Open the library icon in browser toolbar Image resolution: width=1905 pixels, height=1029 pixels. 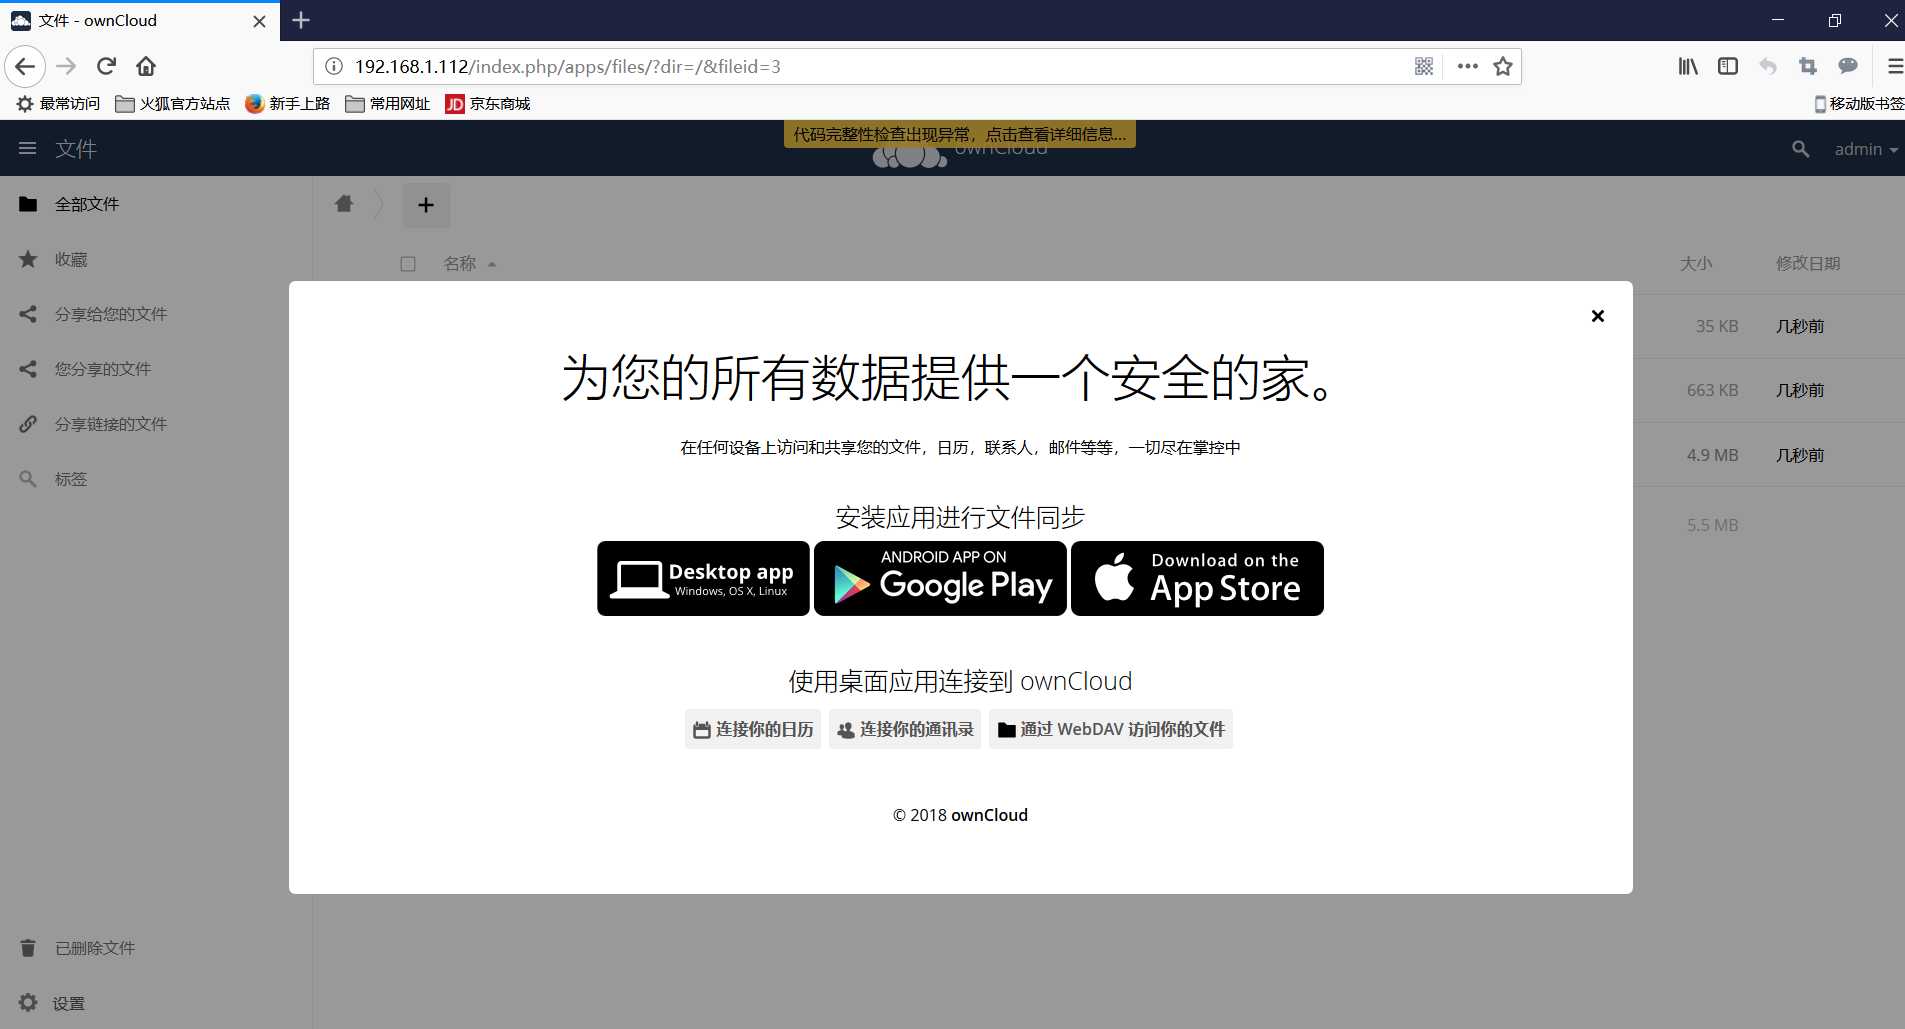point(1688,67)
